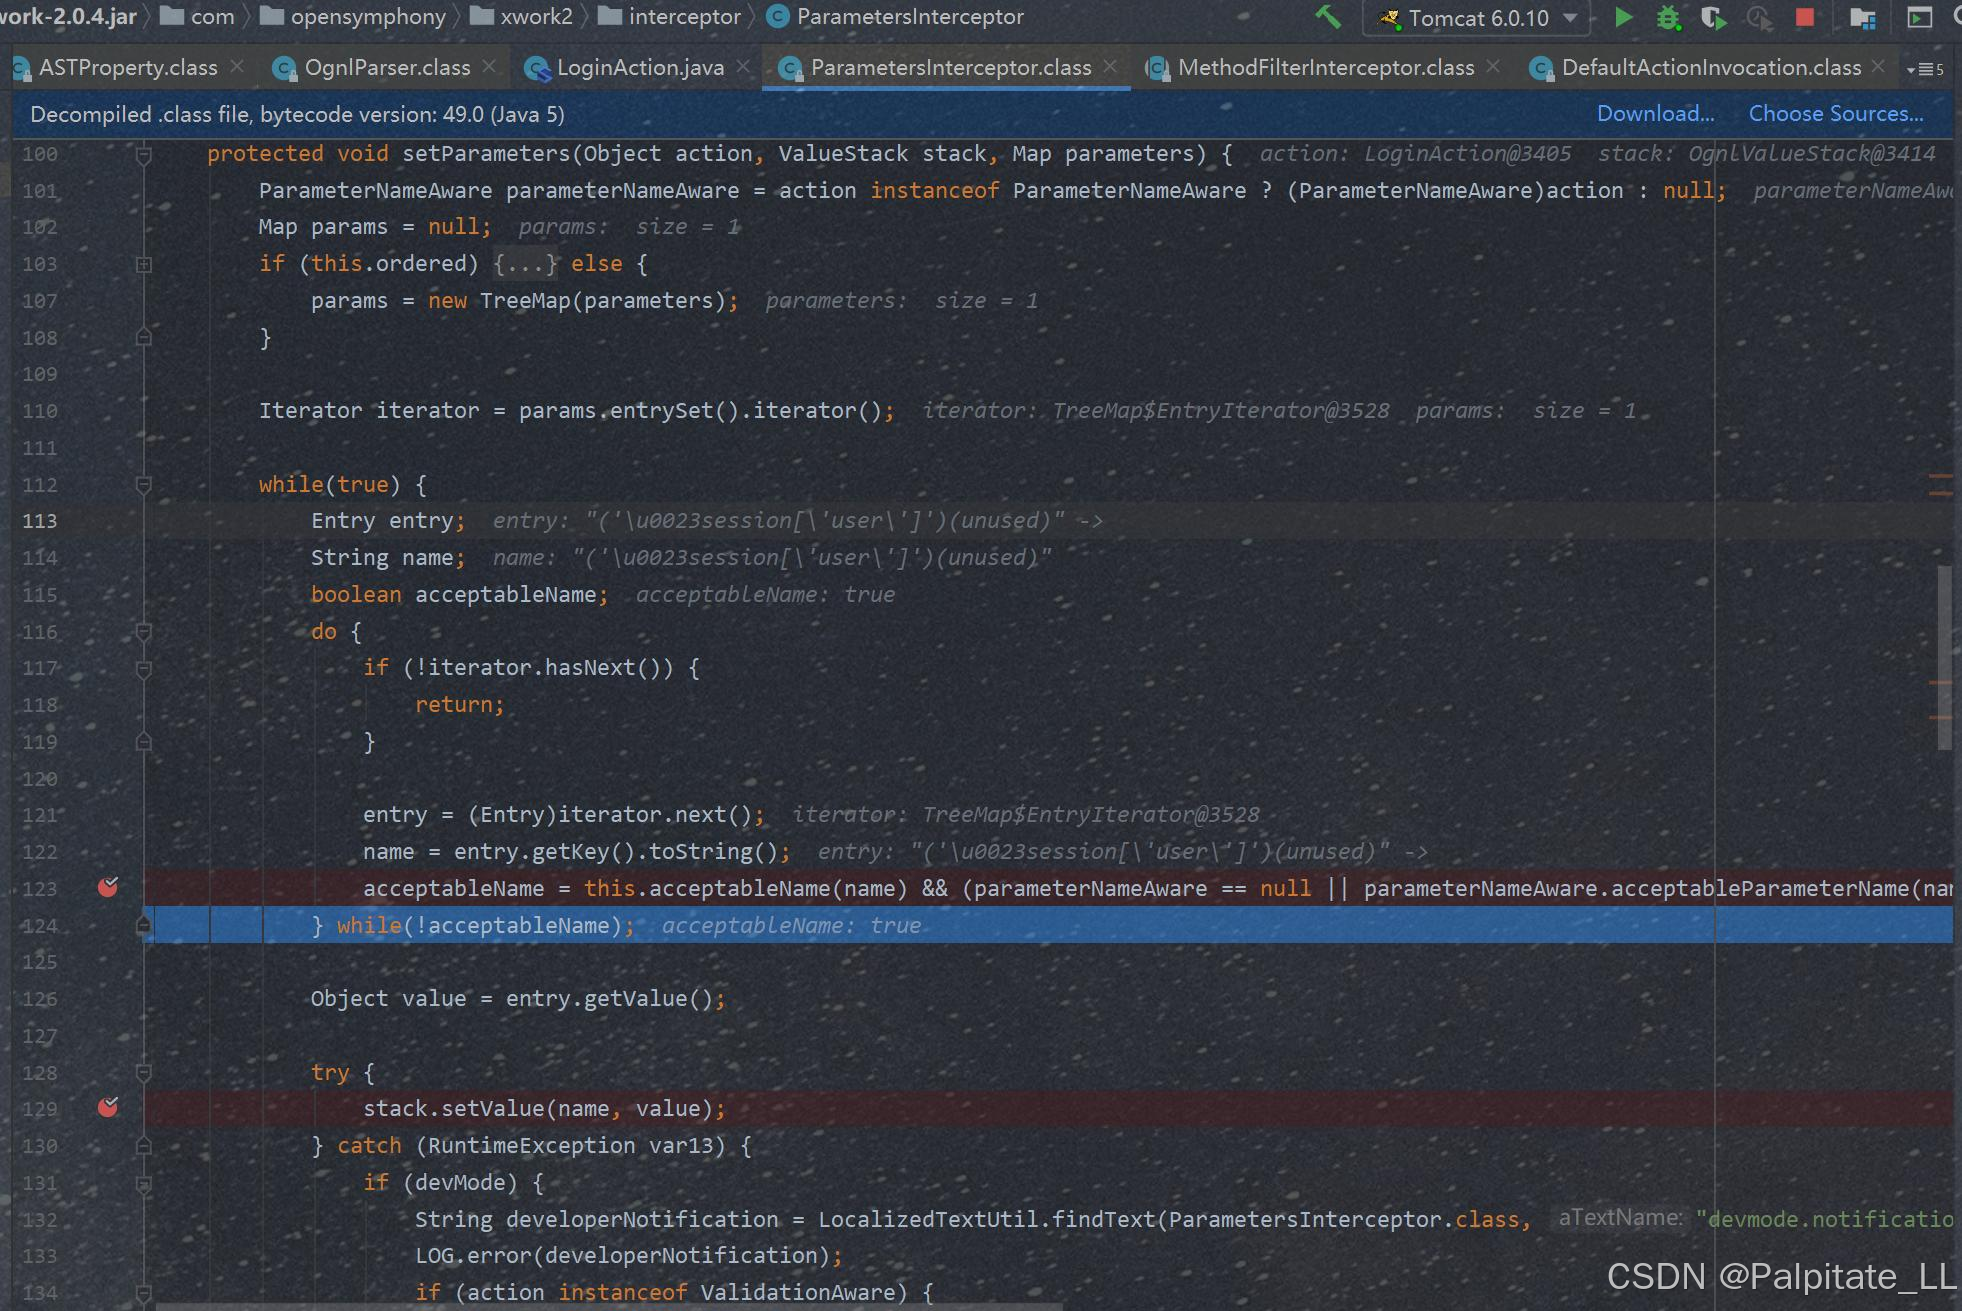
Task: Click the DefaultActionInvocation.class tab class icon
Action: [1542, 68]
